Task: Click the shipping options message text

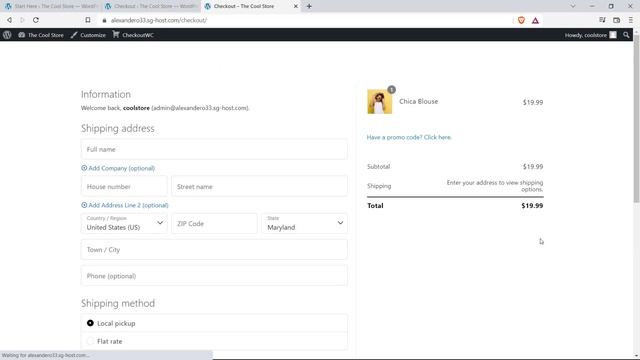Action: 495,186
